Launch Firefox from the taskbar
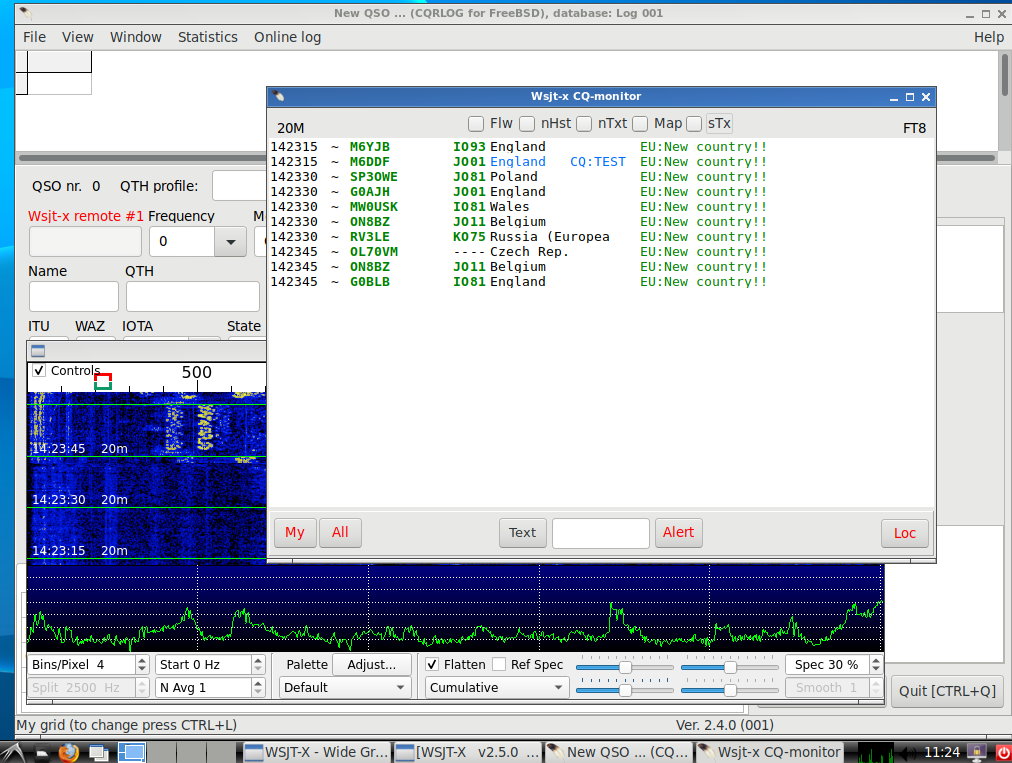 68,753
